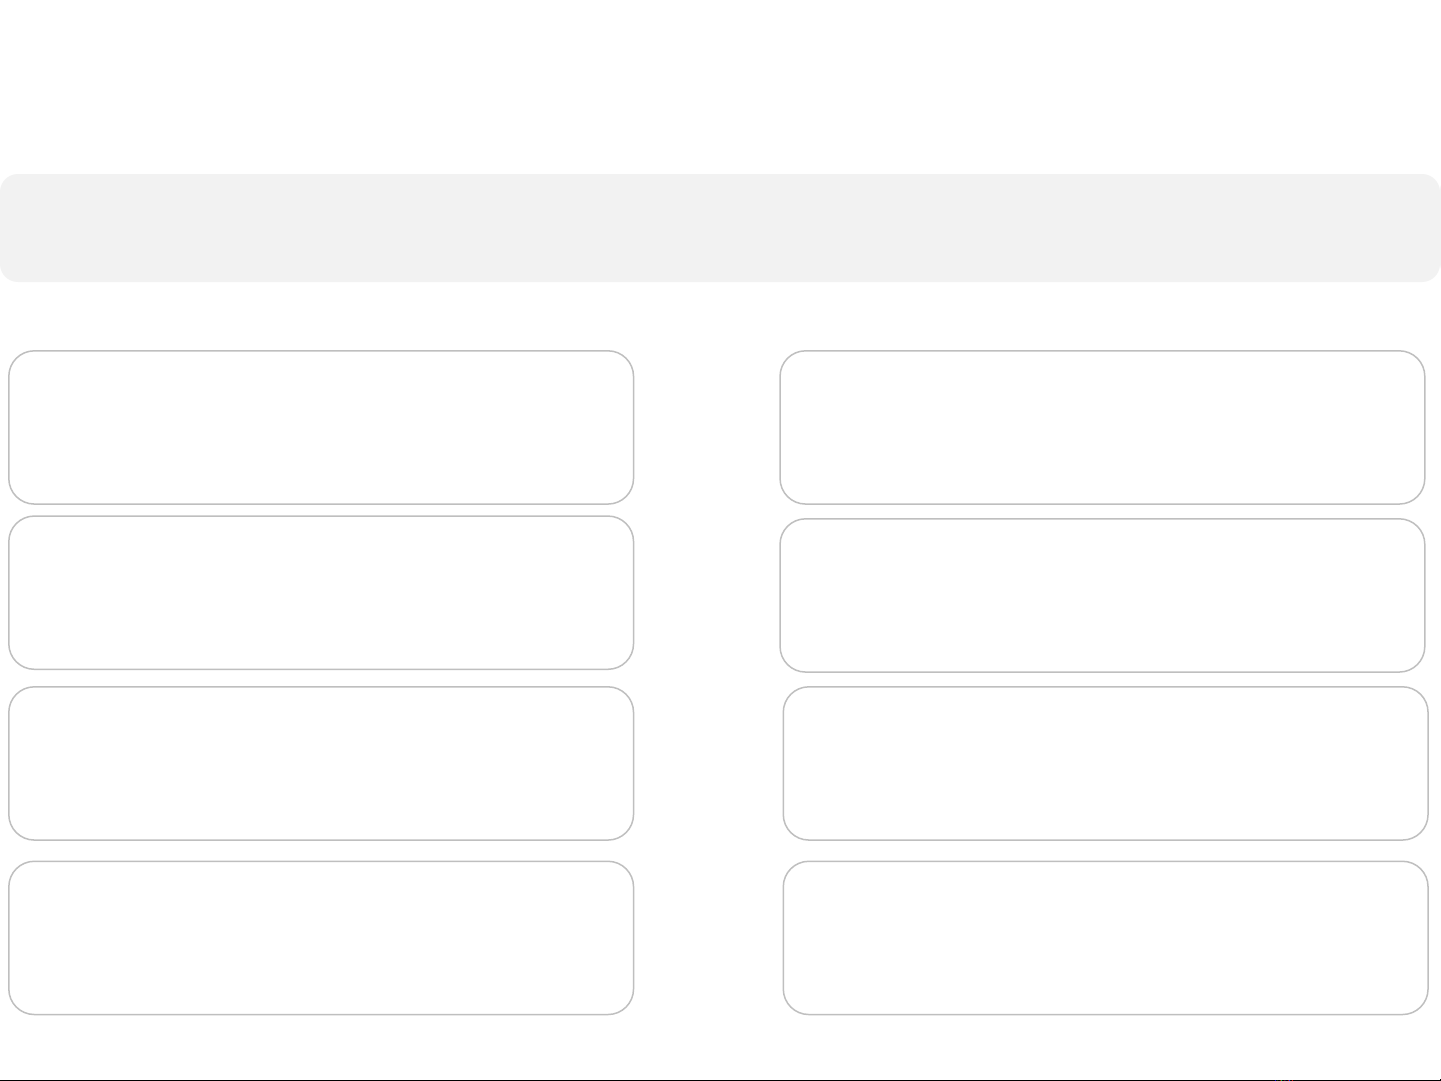The height and width of the screenshot is (1081, 1441).
Task: Click the last outlined box on right side
Action: [1105, 938]
